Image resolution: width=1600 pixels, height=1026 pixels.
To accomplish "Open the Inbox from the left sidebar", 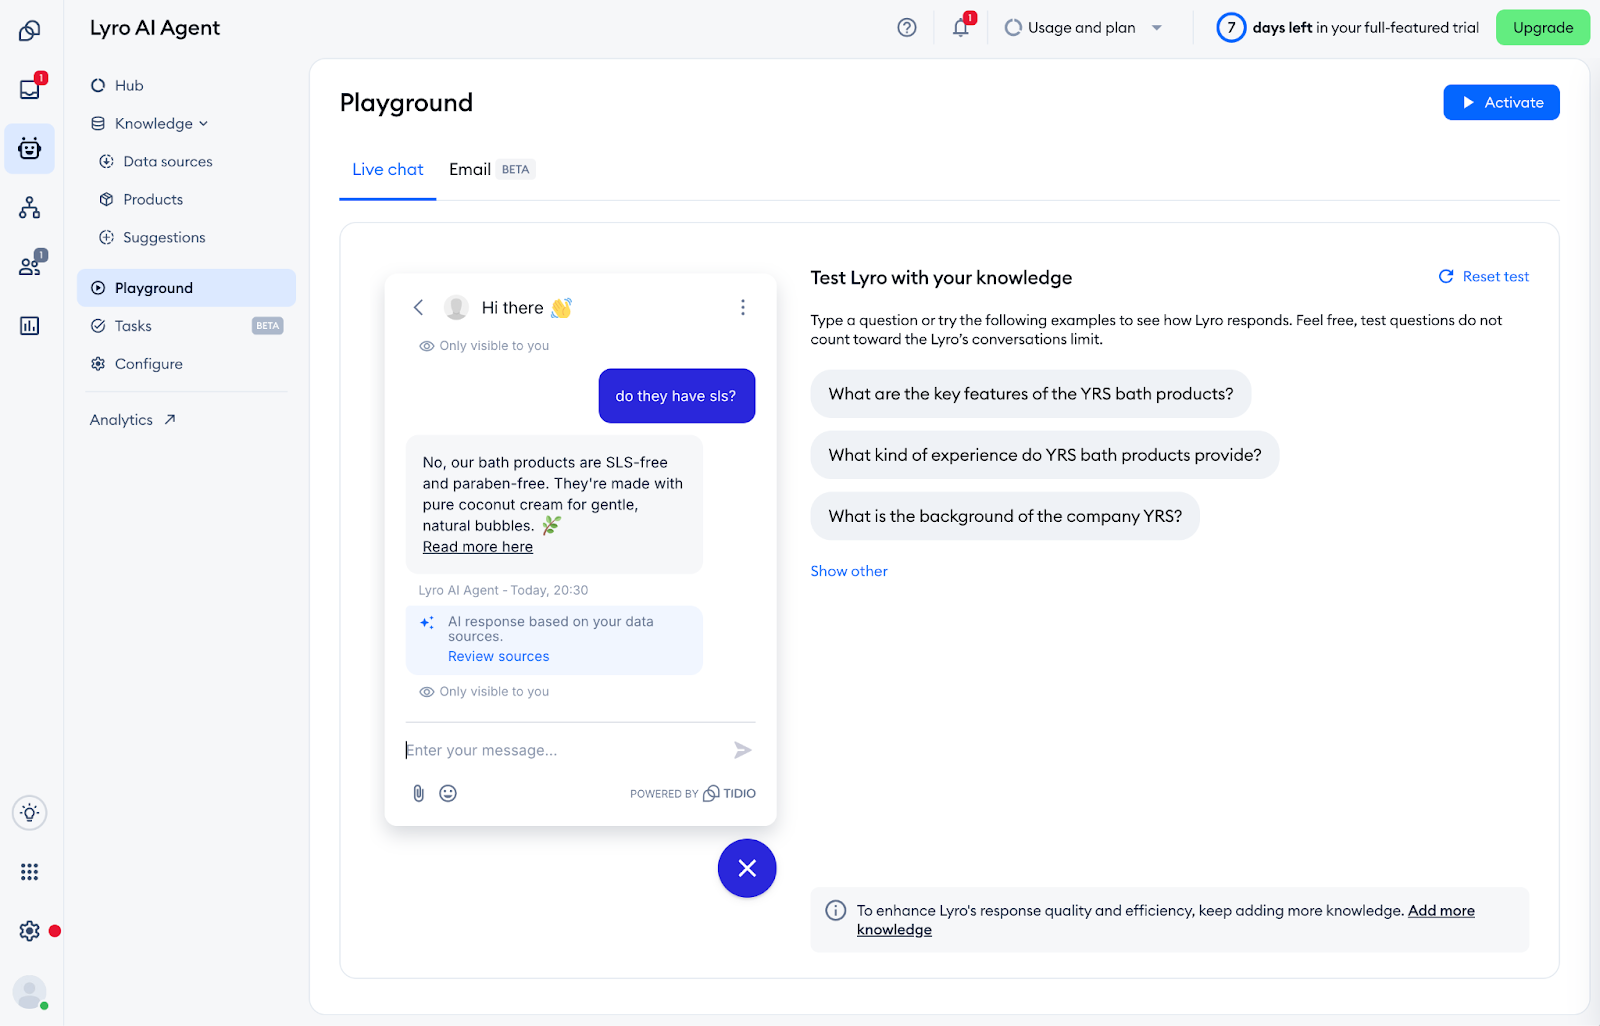I will [29, 89].
